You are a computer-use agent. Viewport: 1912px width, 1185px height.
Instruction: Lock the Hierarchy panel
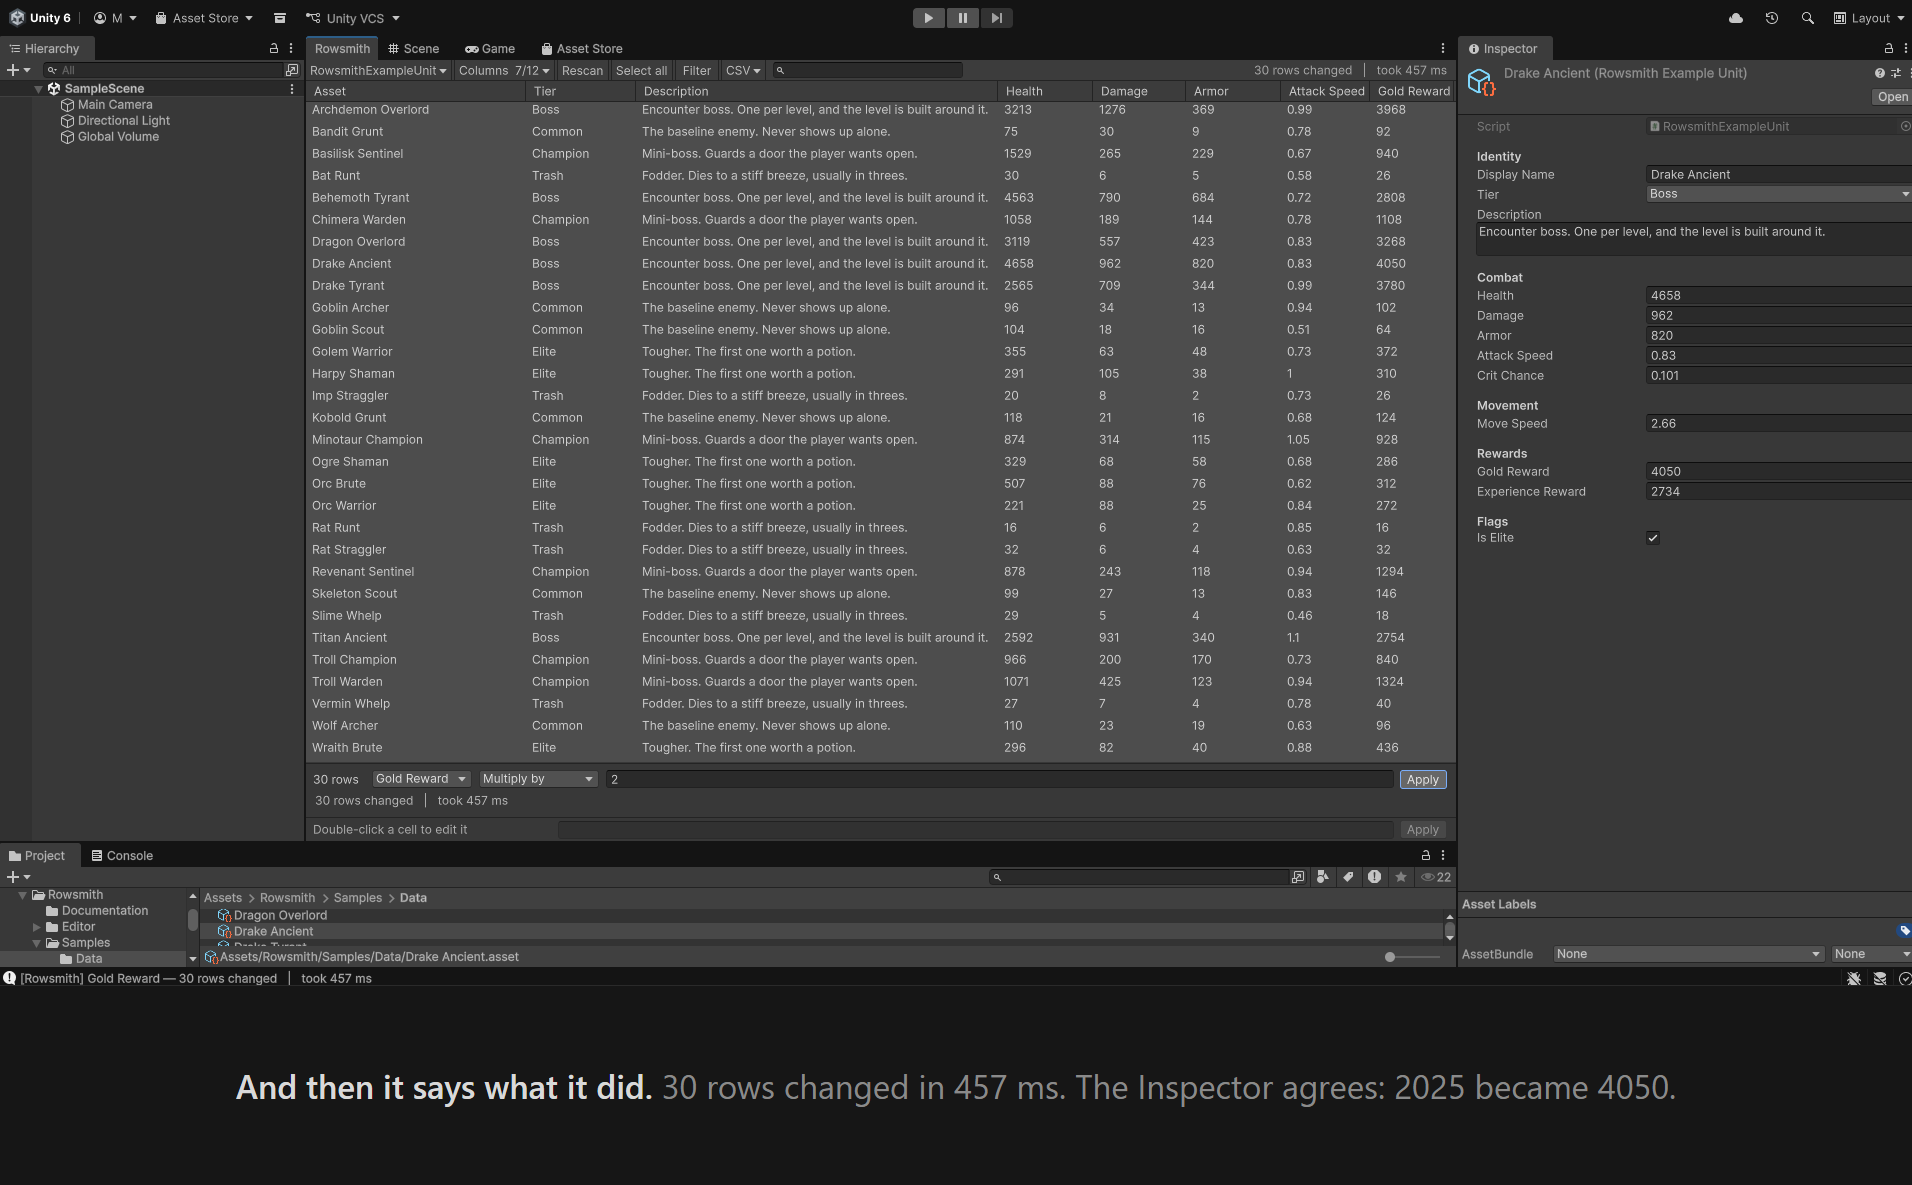coord(274,48)
